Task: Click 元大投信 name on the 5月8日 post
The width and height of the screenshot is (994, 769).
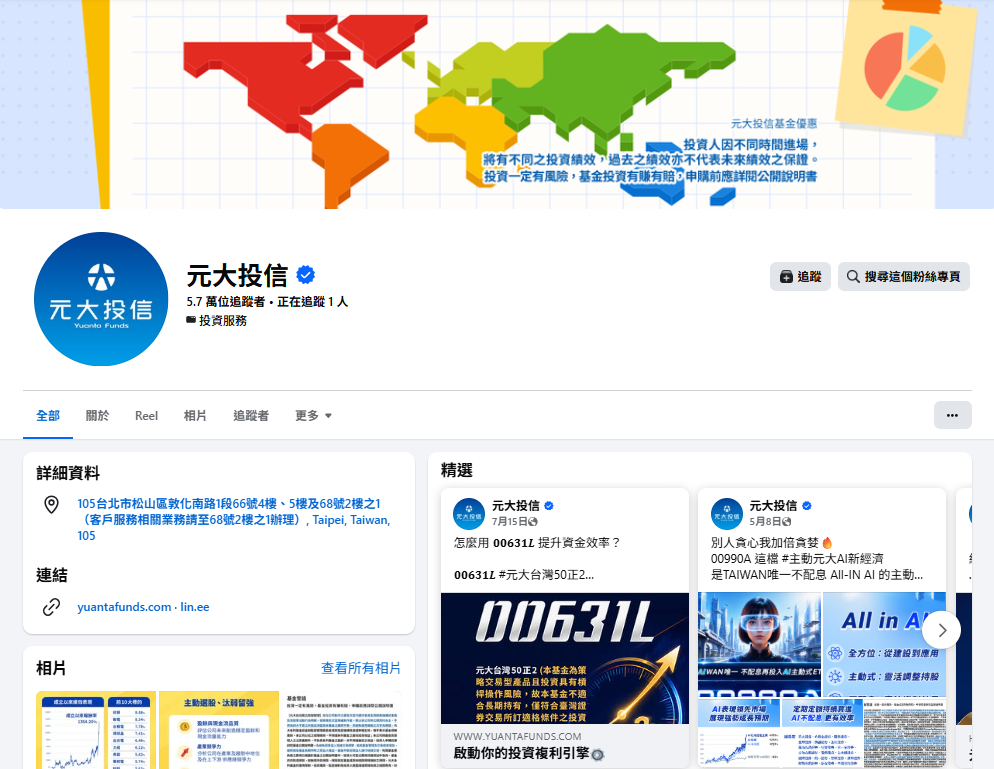Action: click(x=773, y=505)
